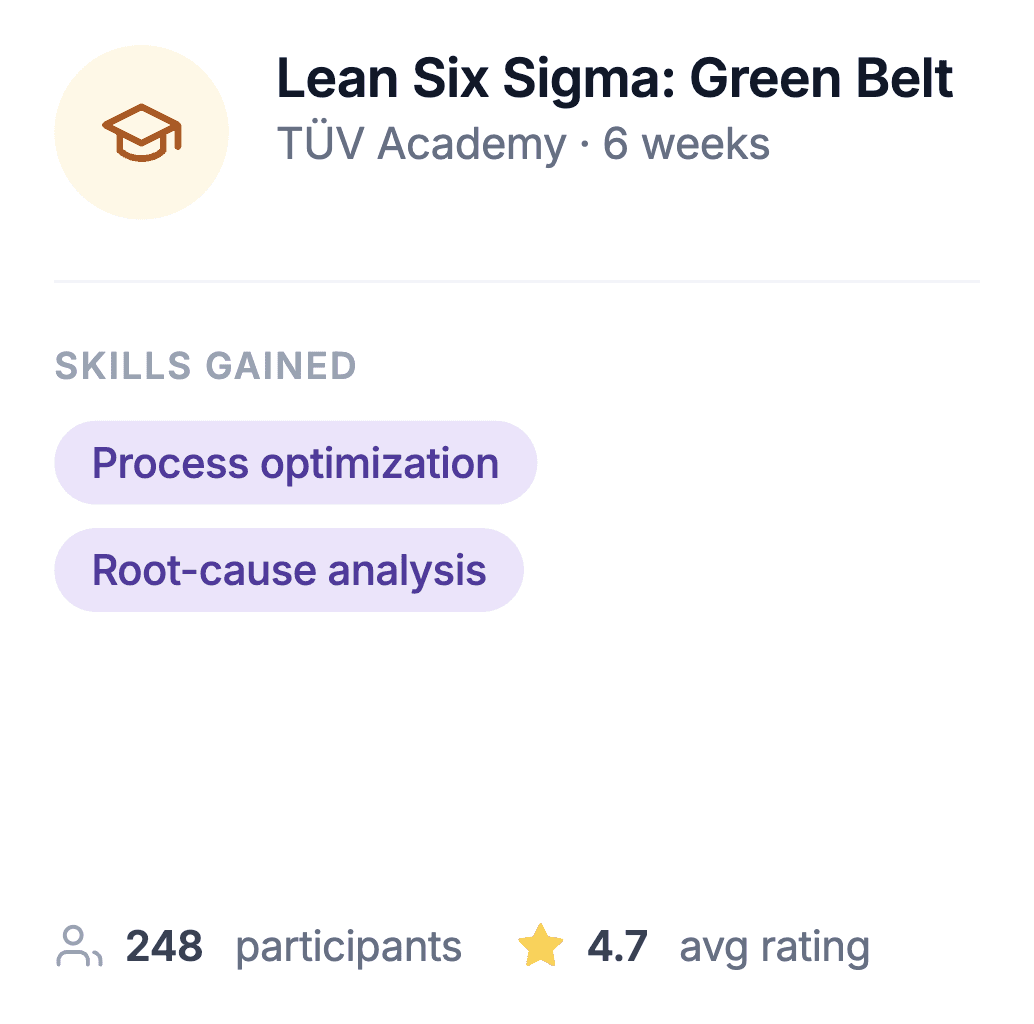
Task: Click the 248 participant count
Action: tap(164, 946)
